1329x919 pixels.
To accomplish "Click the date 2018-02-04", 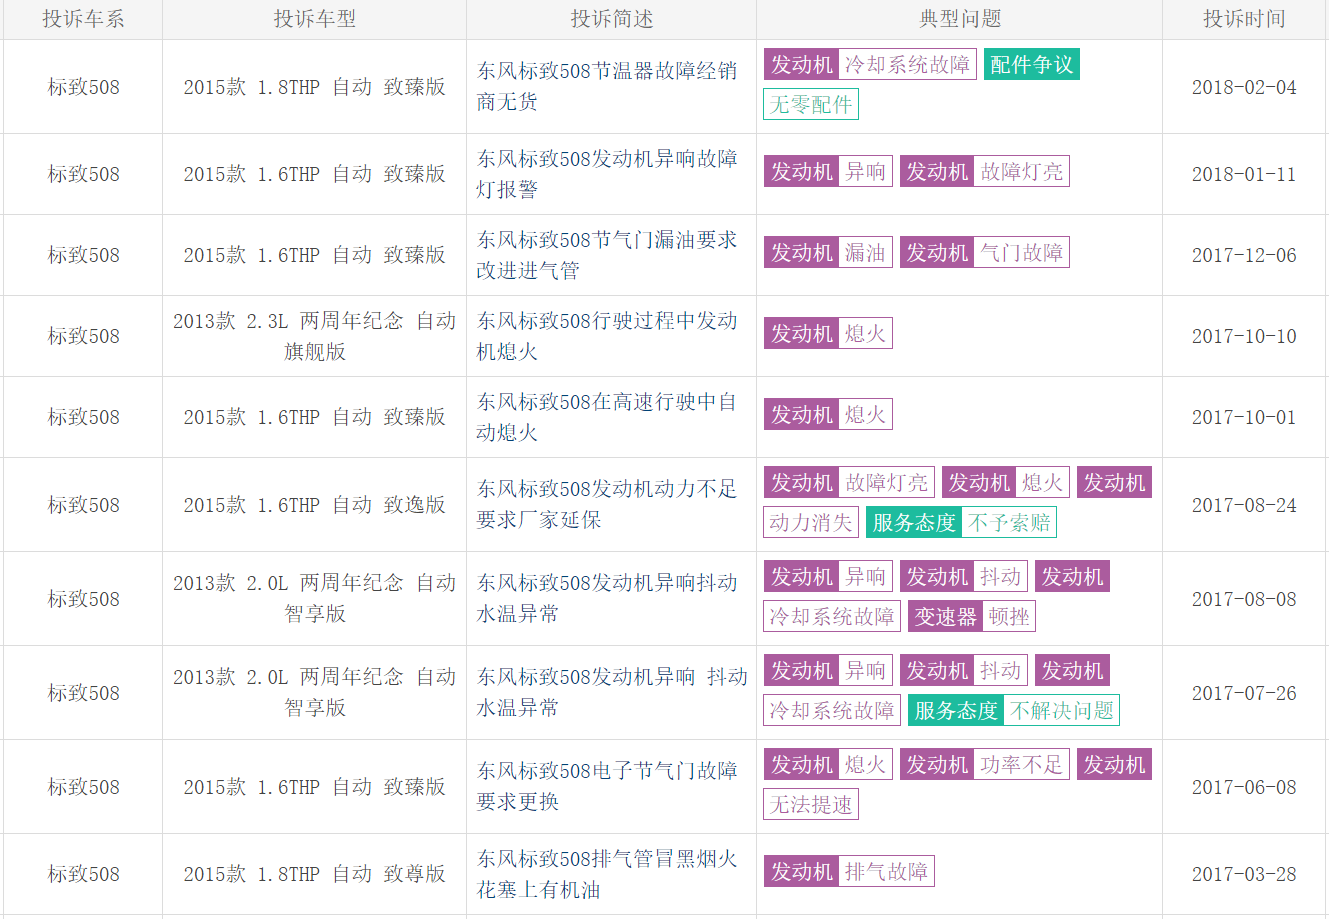I will 1244,87.
